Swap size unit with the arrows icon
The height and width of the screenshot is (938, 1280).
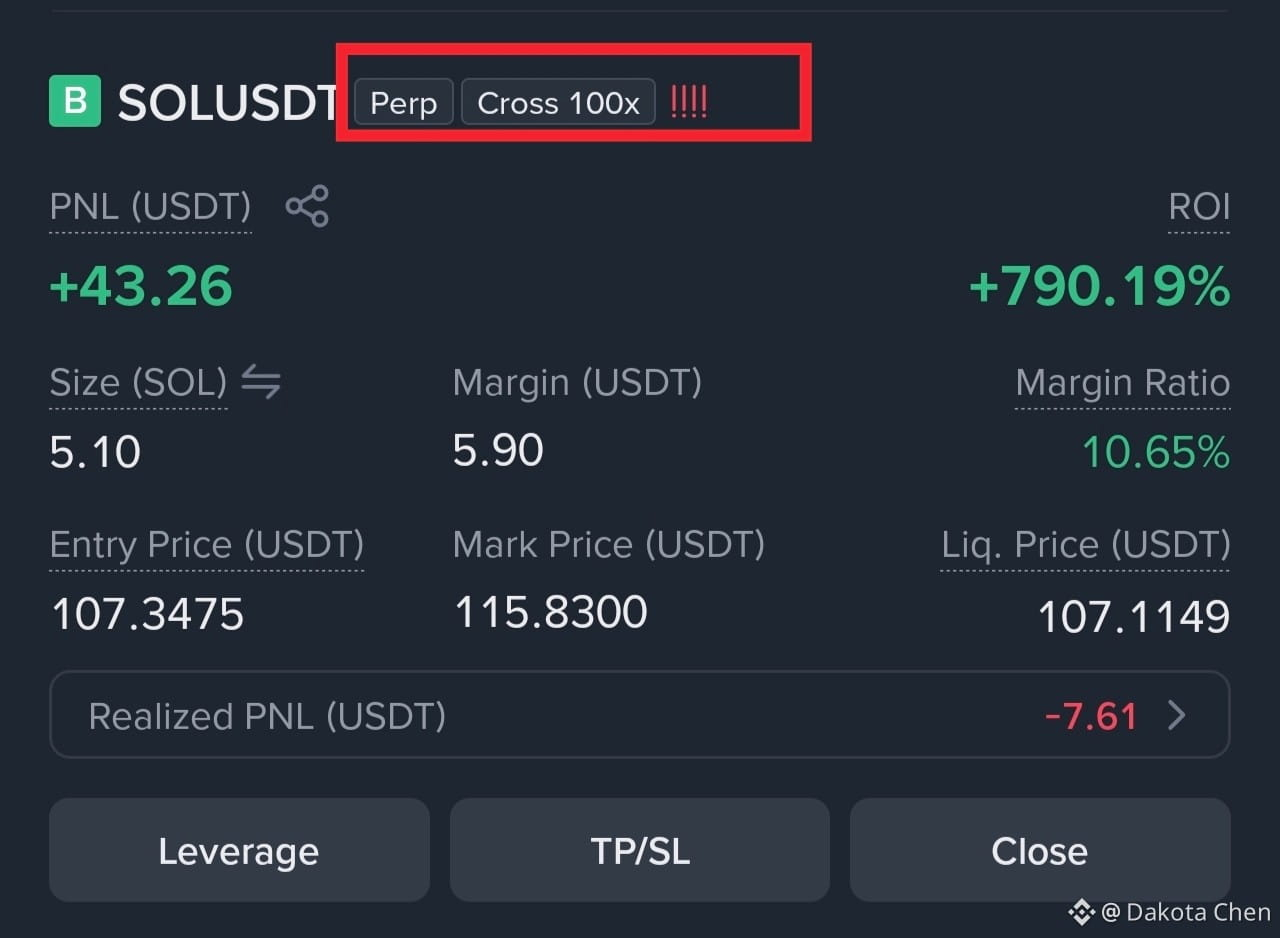point(261,382)
